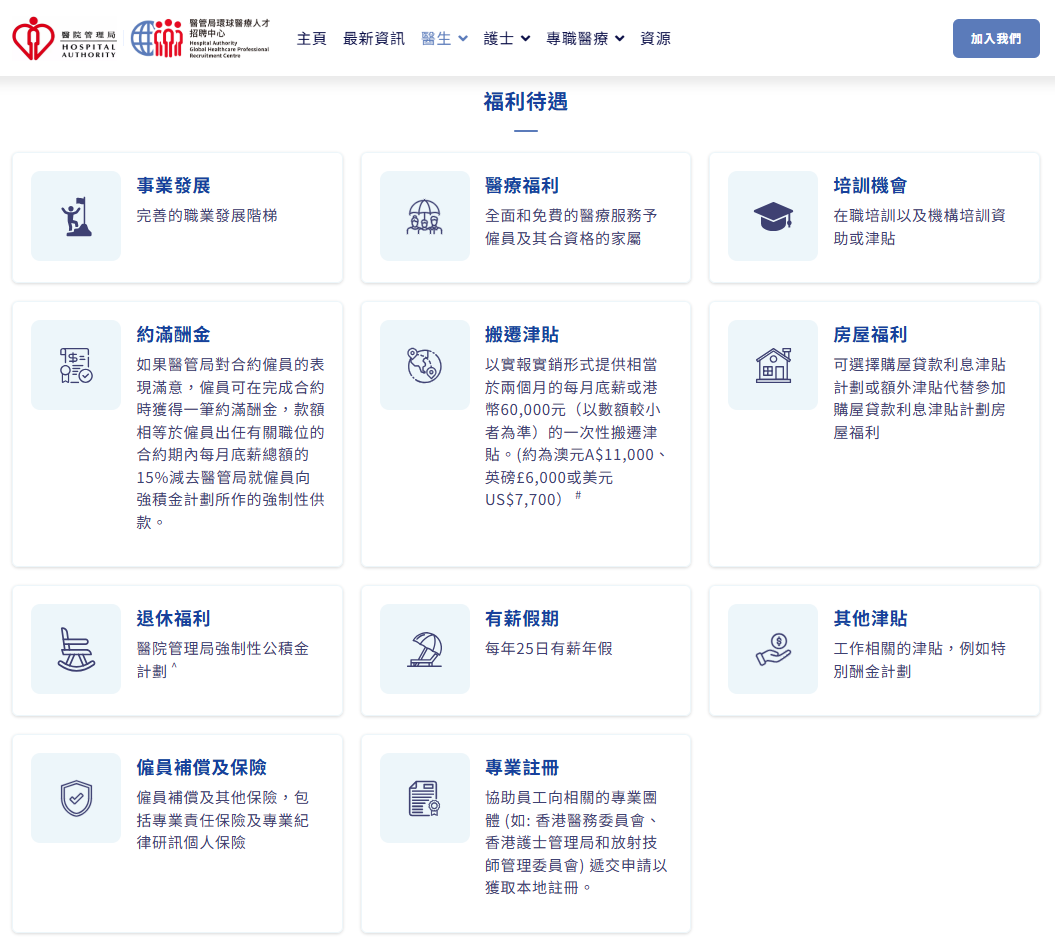Click the hand with coin allowance icon
This screenshot has width=1055, height=945.
pyautogui.click(x=773, y=649)
